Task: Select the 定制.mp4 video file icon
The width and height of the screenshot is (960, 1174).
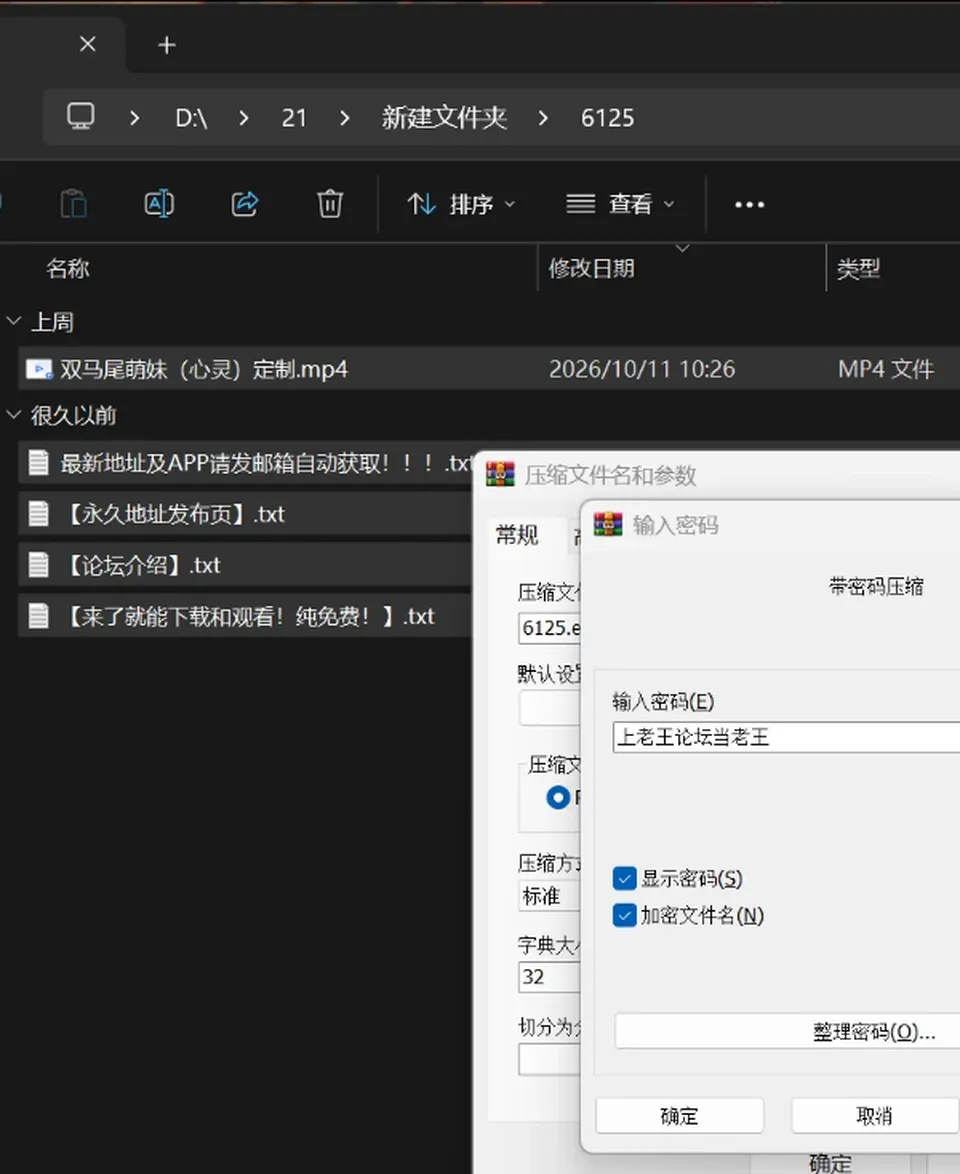Action: [x=39, y=369]
